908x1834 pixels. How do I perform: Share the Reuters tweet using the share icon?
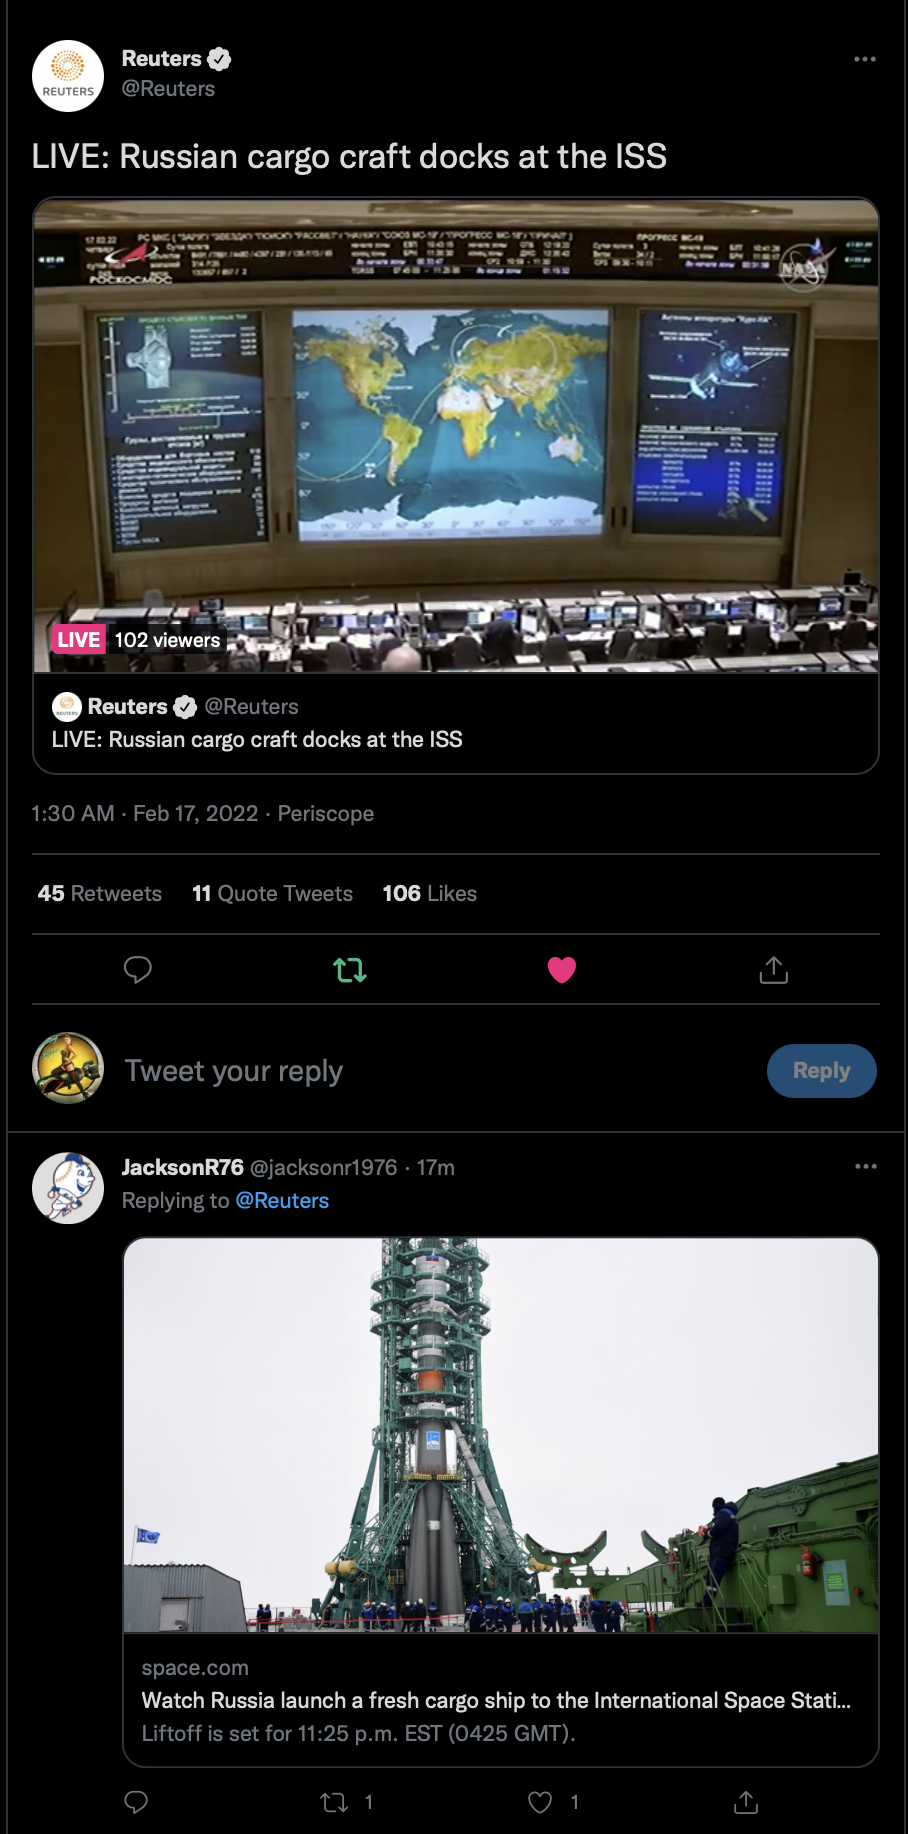click(774, 969)
